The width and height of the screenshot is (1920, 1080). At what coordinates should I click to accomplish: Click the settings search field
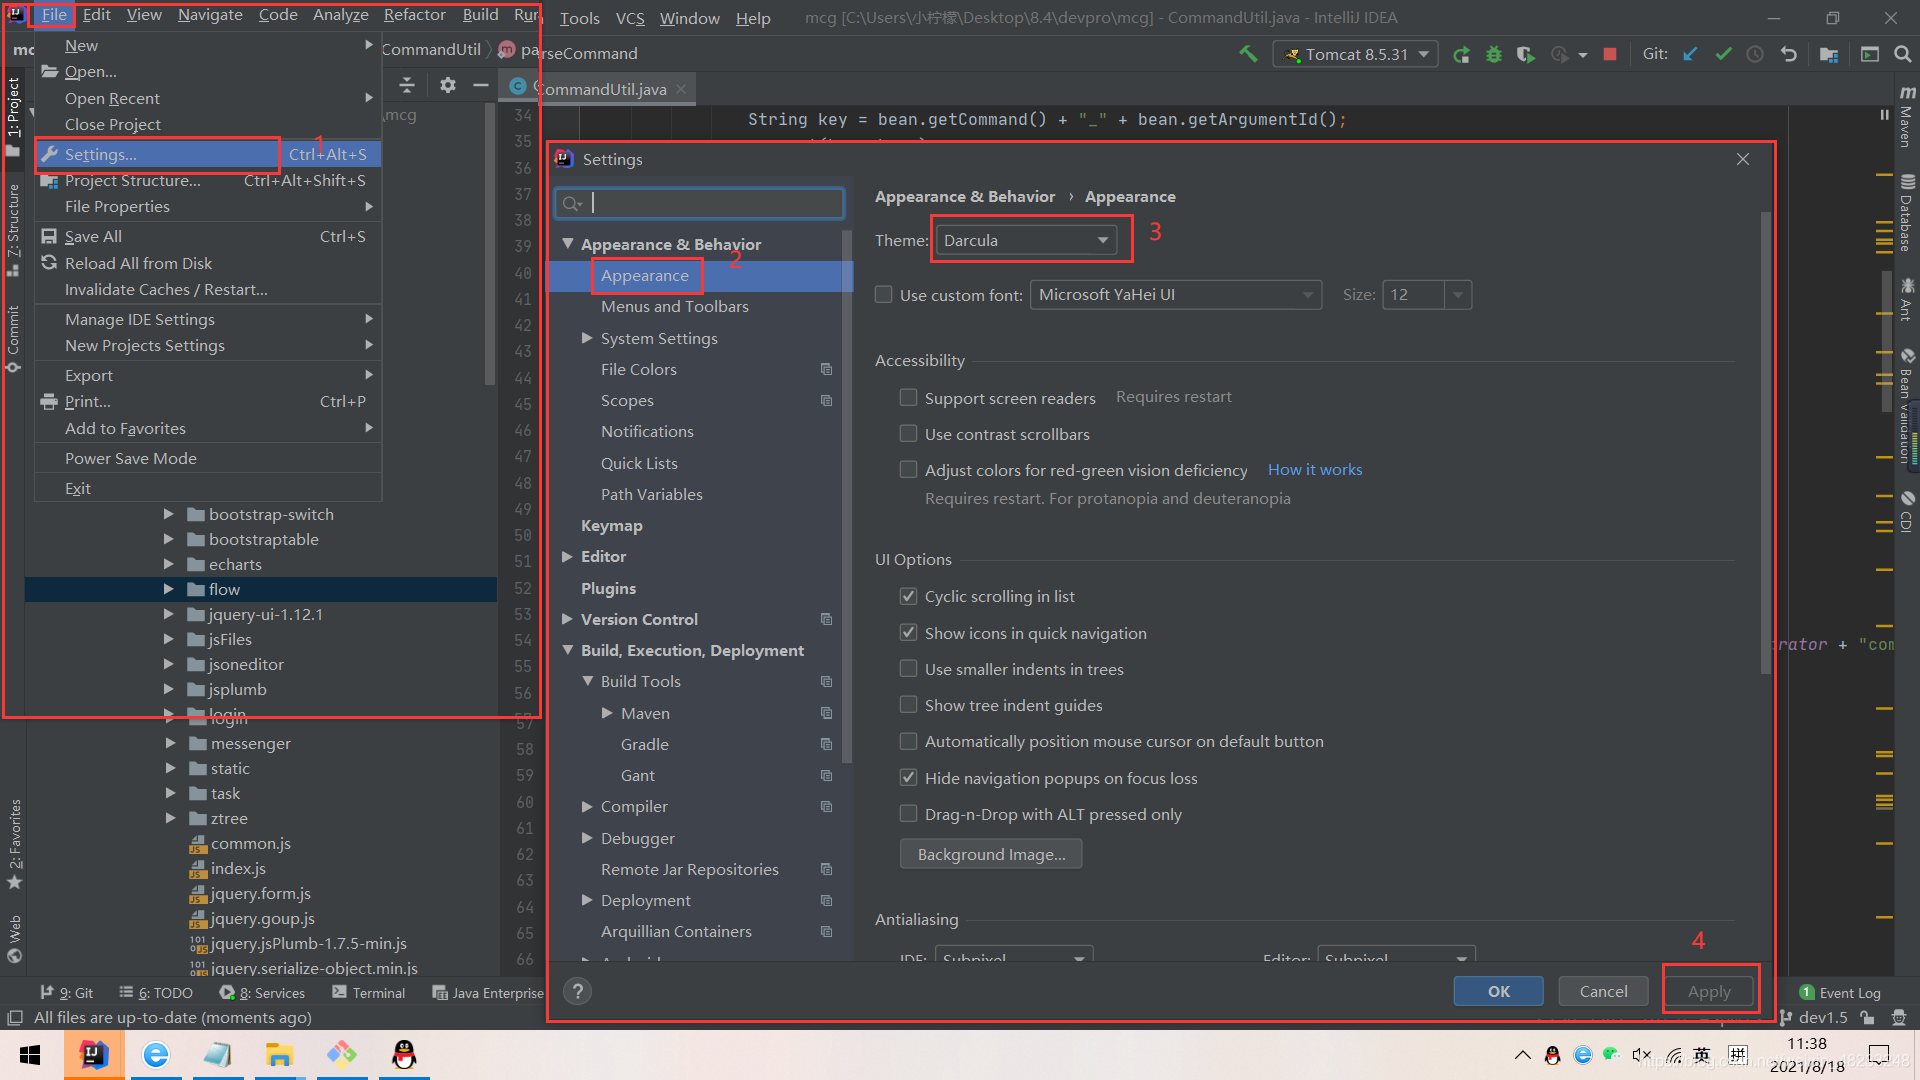click(700, 203)
